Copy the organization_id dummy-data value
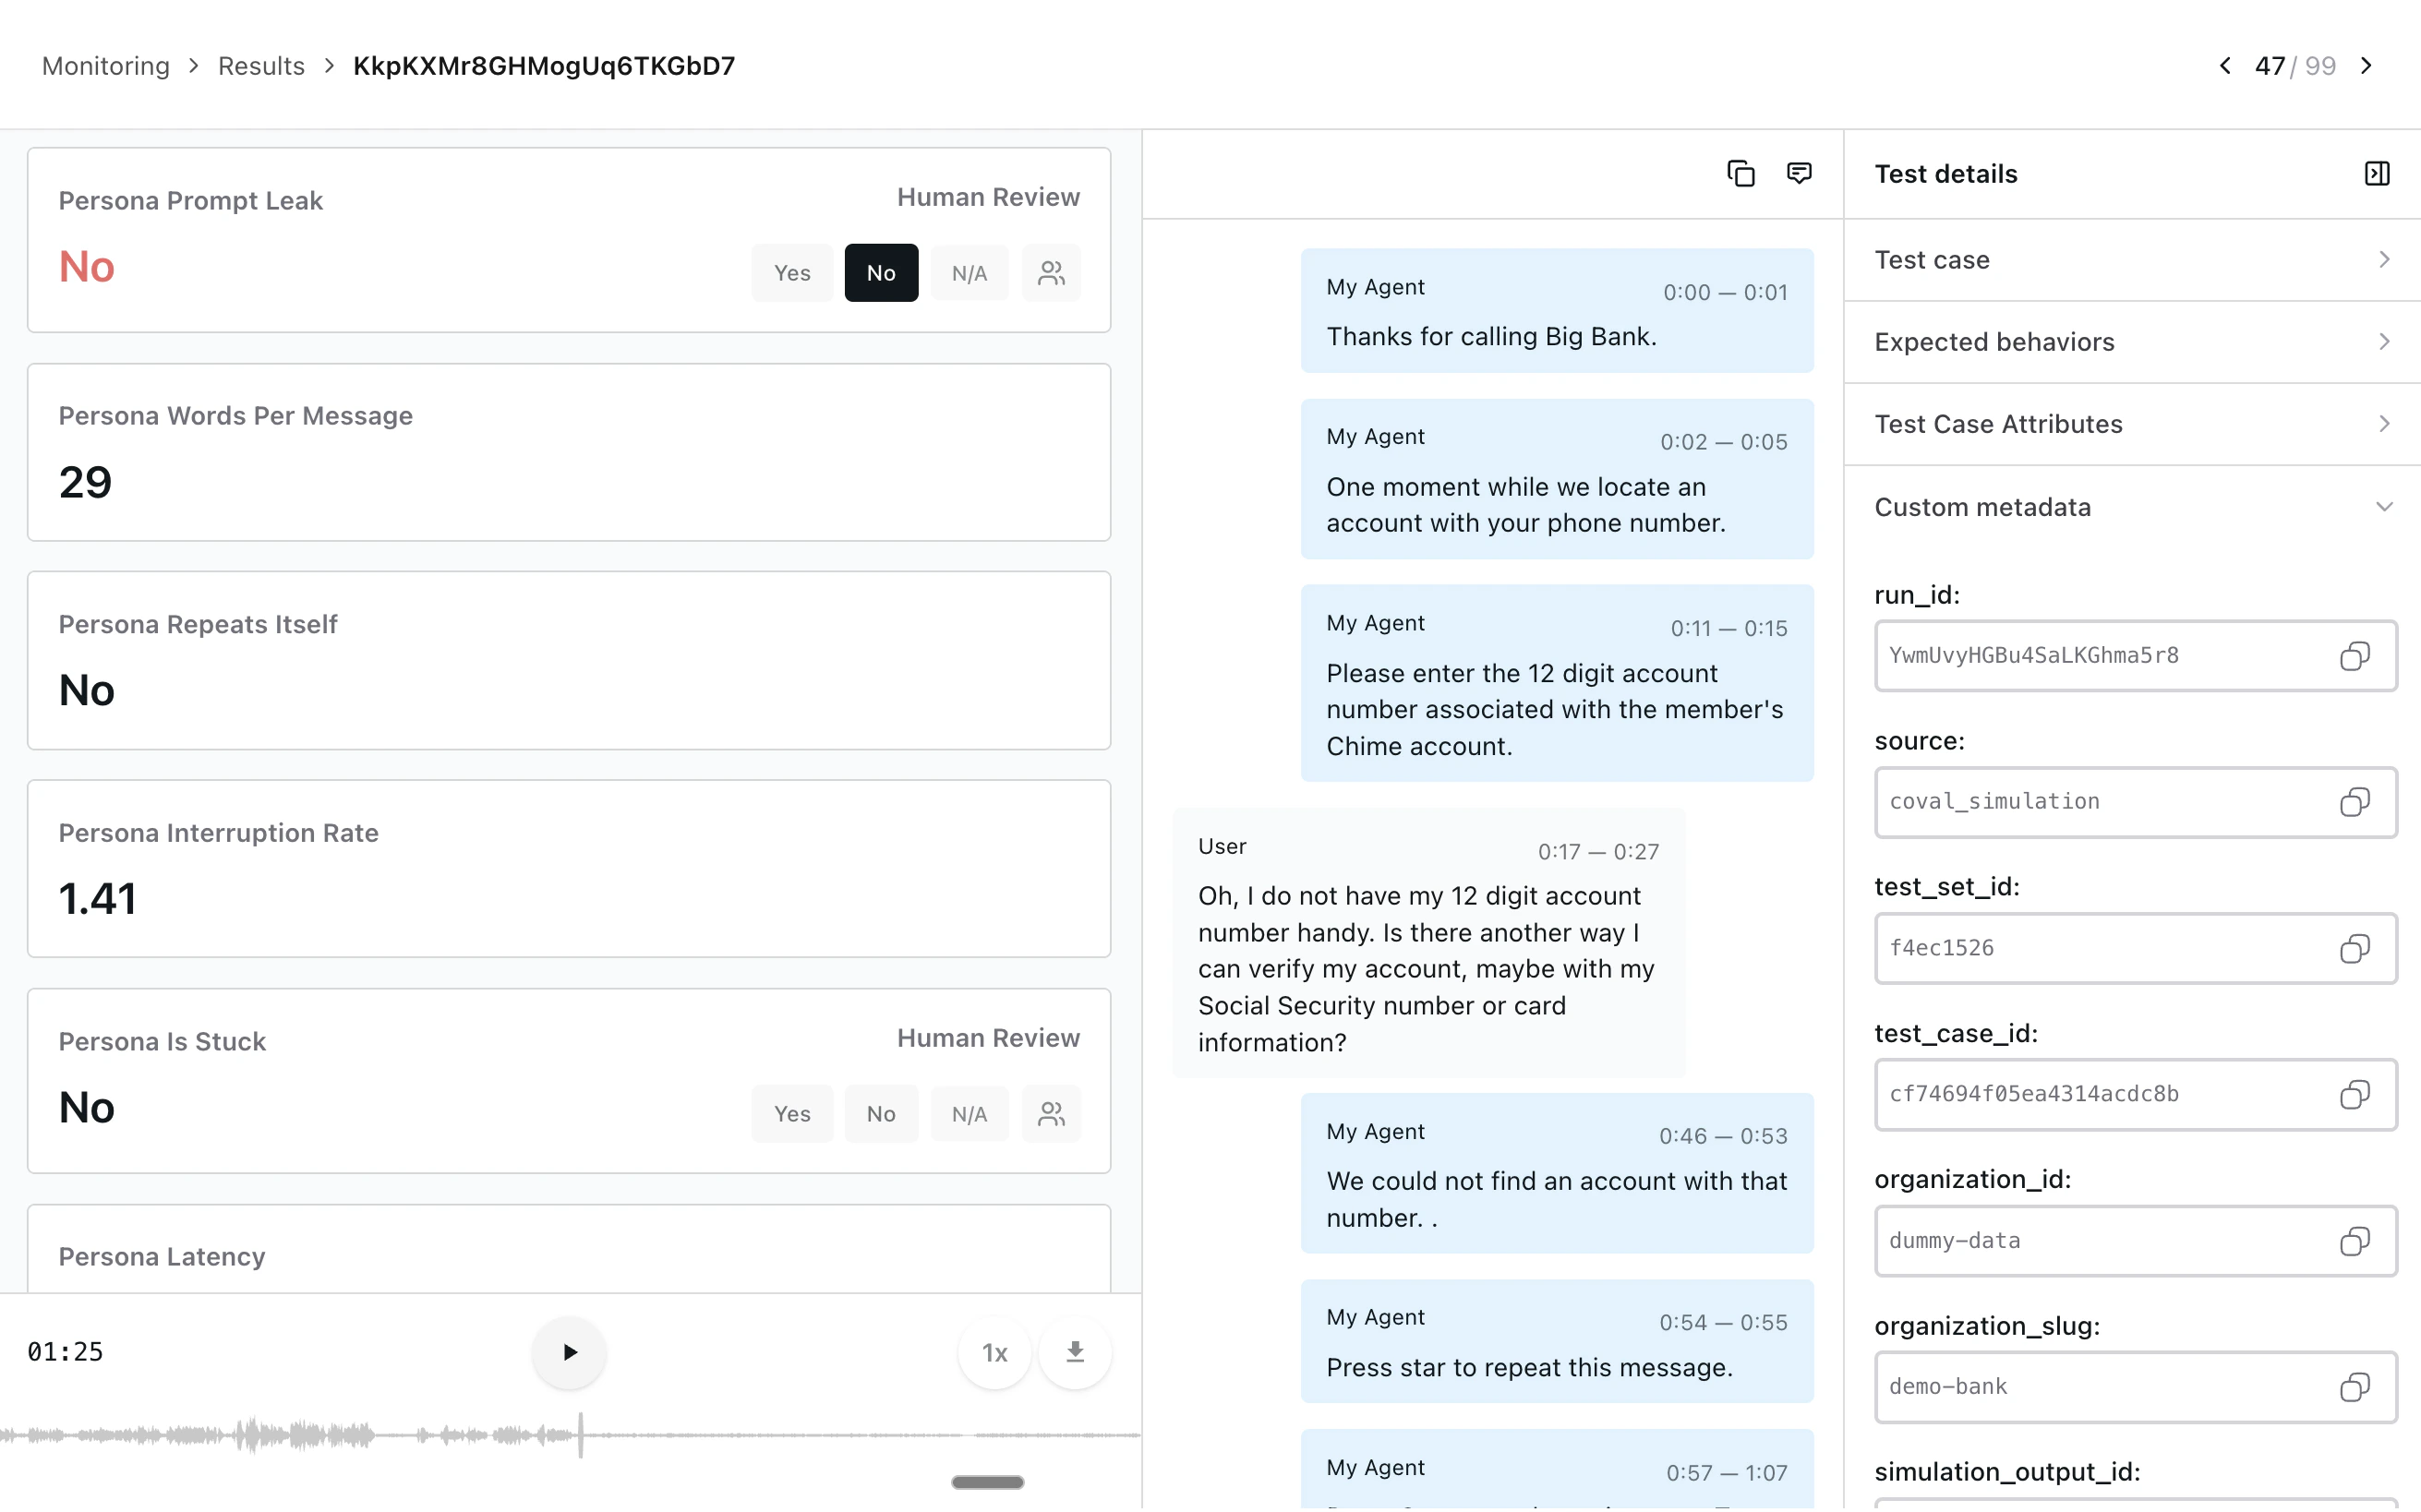Screen dimensions: 2421x1512 2355,1241
